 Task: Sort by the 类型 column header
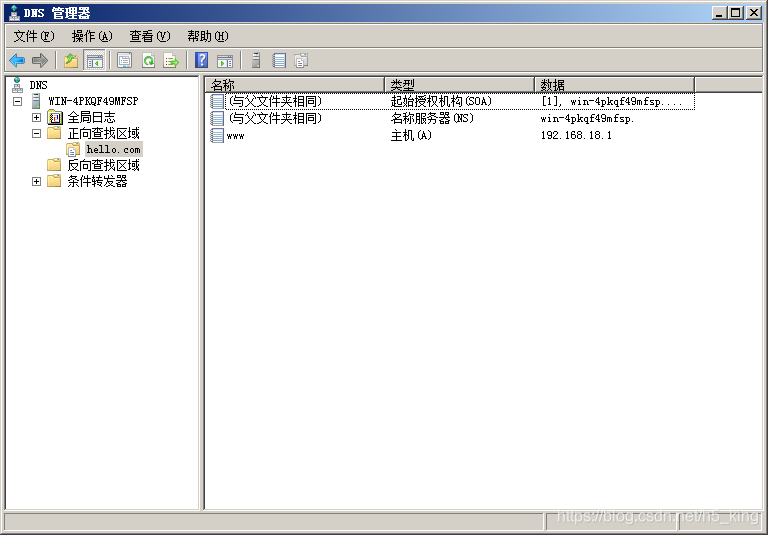tap(459, 85)
